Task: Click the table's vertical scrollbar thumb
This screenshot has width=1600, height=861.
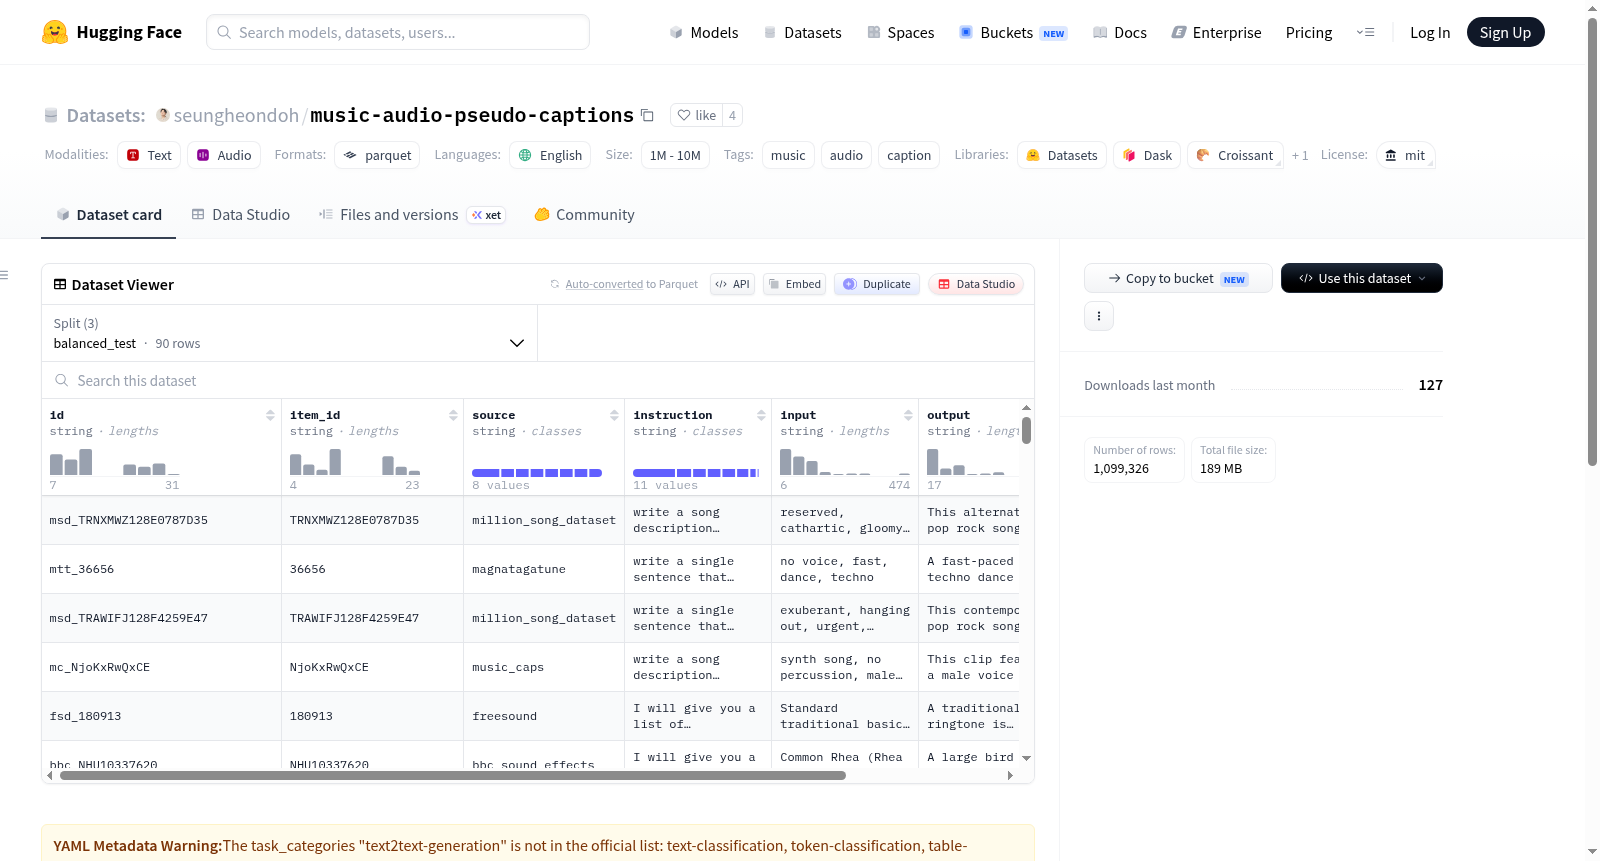Action: pyautogui.click(x=1026, y=431)
